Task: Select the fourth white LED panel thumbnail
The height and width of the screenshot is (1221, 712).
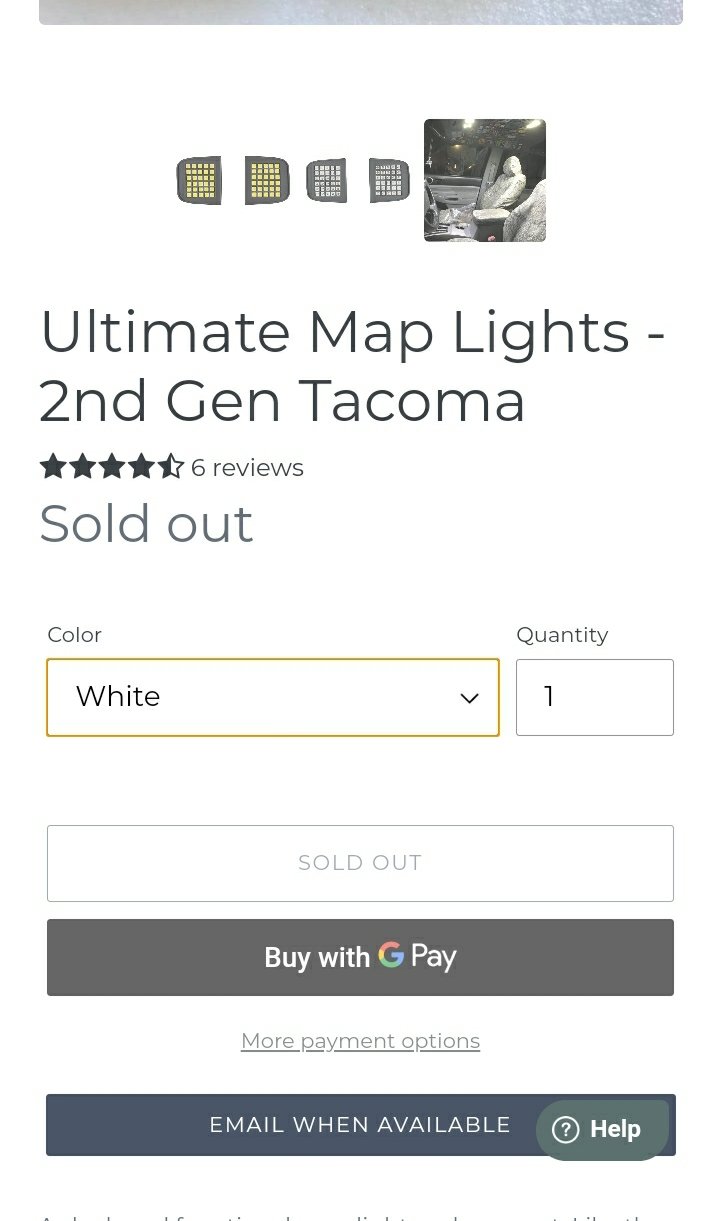Action: click(x=389, y=181)
